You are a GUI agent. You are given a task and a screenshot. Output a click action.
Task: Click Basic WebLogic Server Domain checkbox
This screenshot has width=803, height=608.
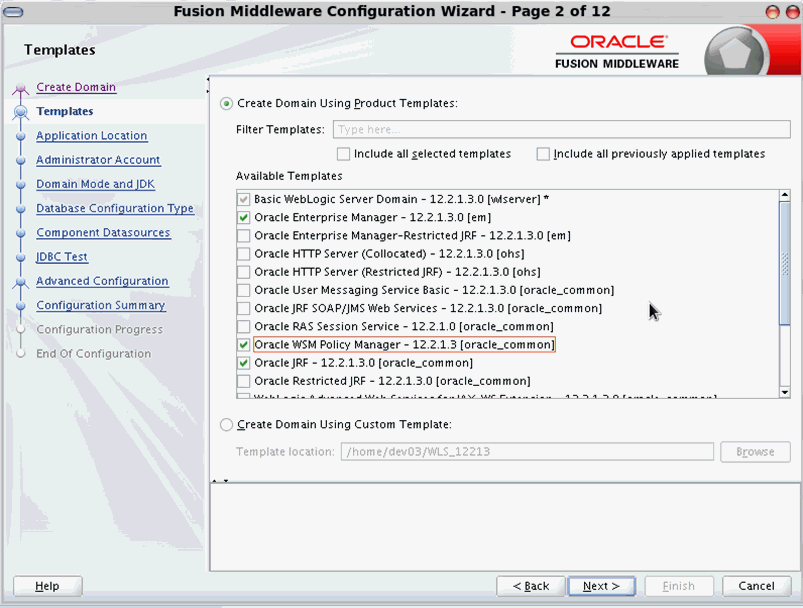244,199
